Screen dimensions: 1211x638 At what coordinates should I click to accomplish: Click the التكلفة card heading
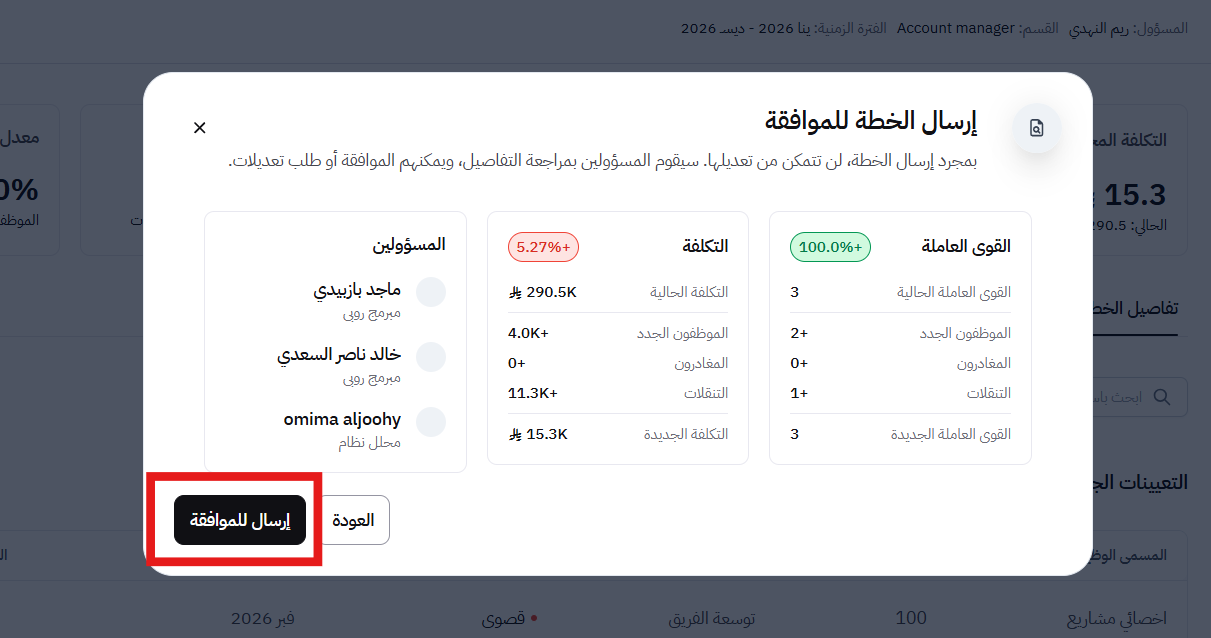click(x=704, y=246)
